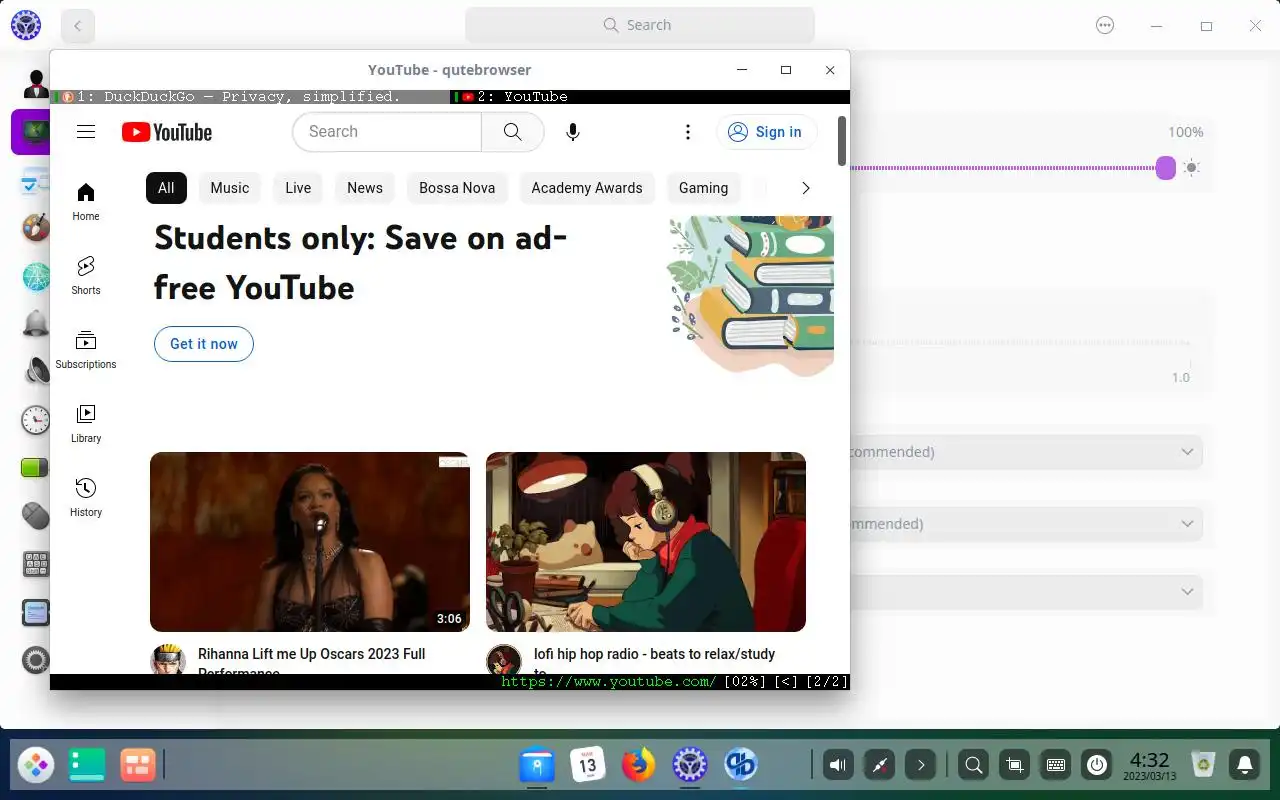Click the lofi hip hop channel avatar
Viewport: 1280px width, 800px height.
504,660
